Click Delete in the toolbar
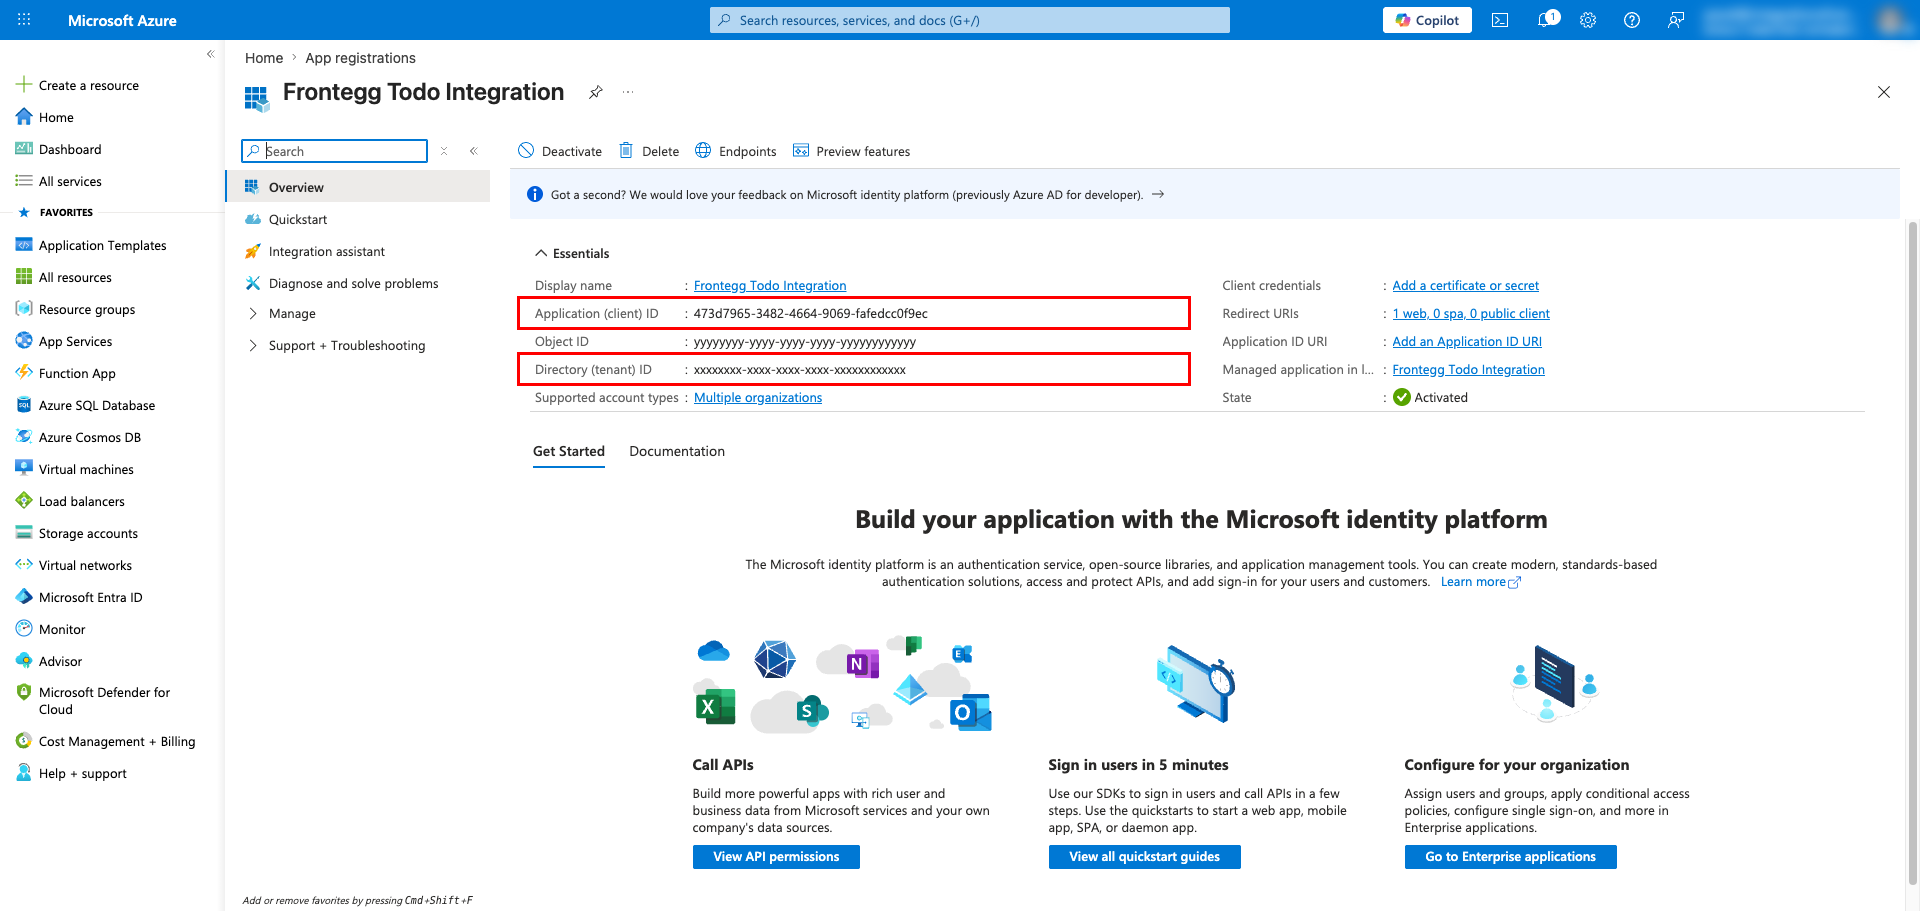This screenshot has height=911, width=1920. [x=649, y=151]
